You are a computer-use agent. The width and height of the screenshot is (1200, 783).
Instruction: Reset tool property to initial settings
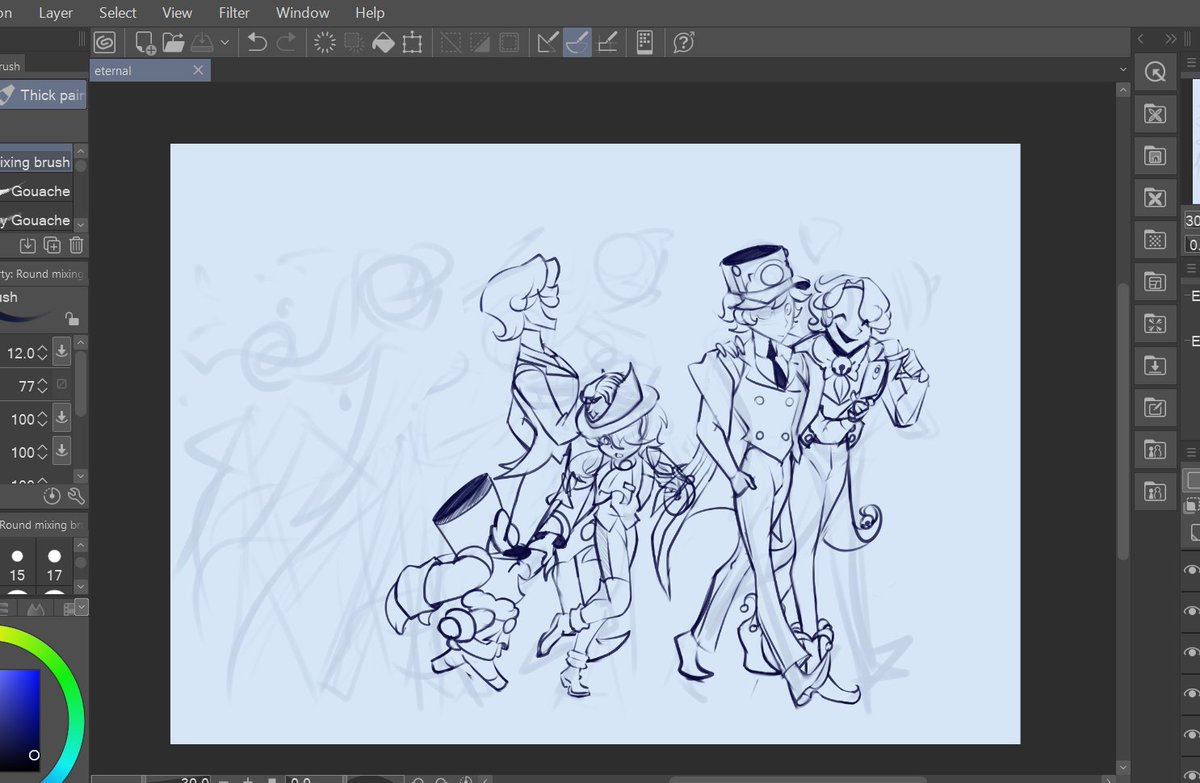(52, 496)
